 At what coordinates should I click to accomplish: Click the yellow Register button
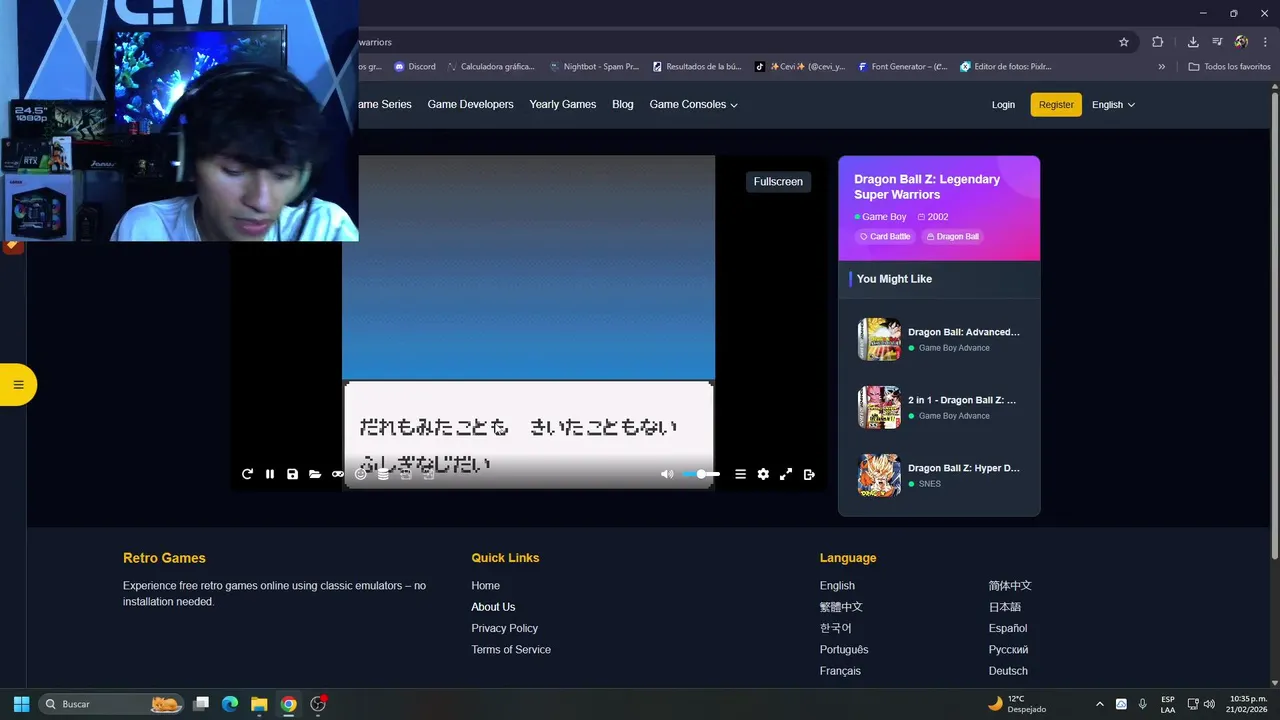pyautogui.click(x=1056, y=105)
